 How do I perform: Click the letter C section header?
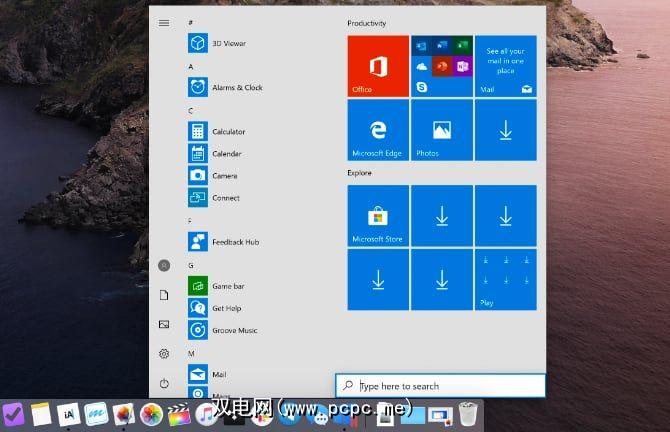tap(191, 110)
